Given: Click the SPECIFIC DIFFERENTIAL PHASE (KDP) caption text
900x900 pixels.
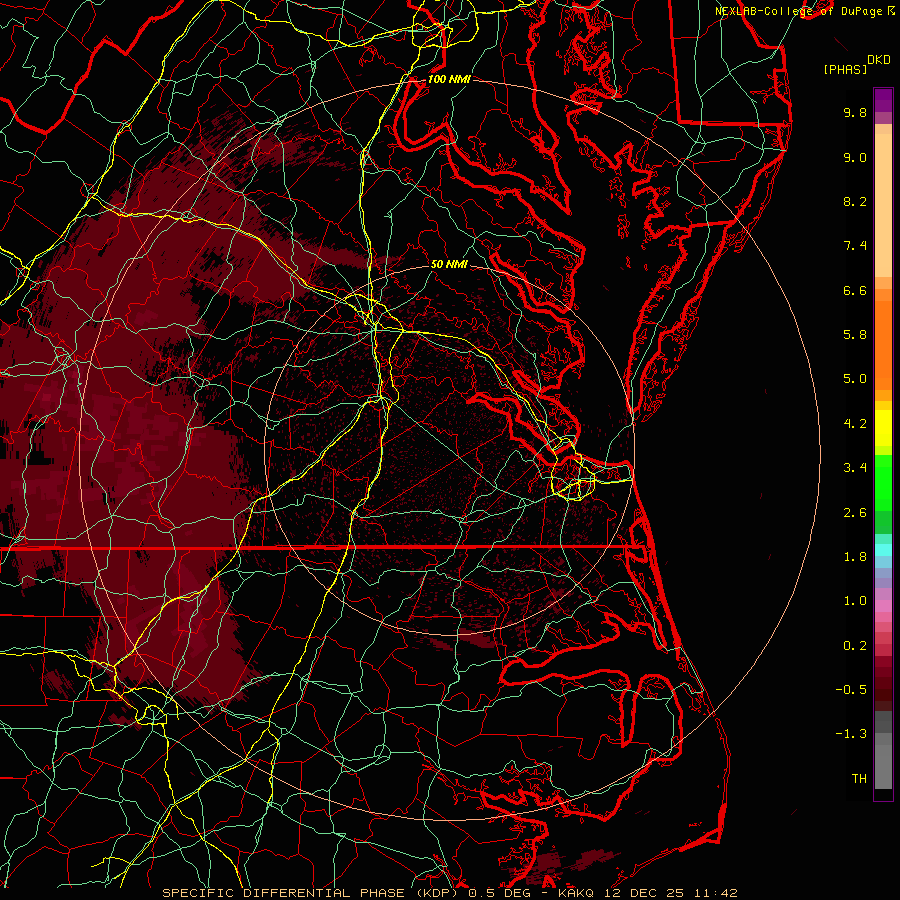Looking at the screenshot, I should [x=310, y=893].
